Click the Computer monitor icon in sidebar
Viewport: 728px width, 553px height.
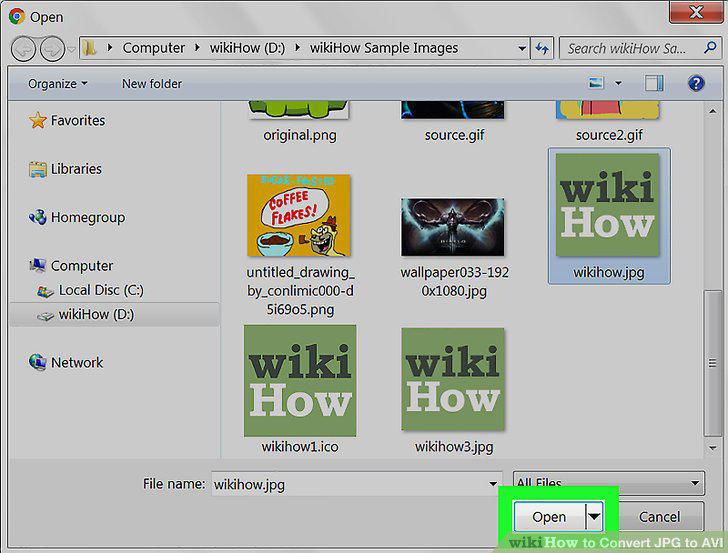tap(38, 265)
